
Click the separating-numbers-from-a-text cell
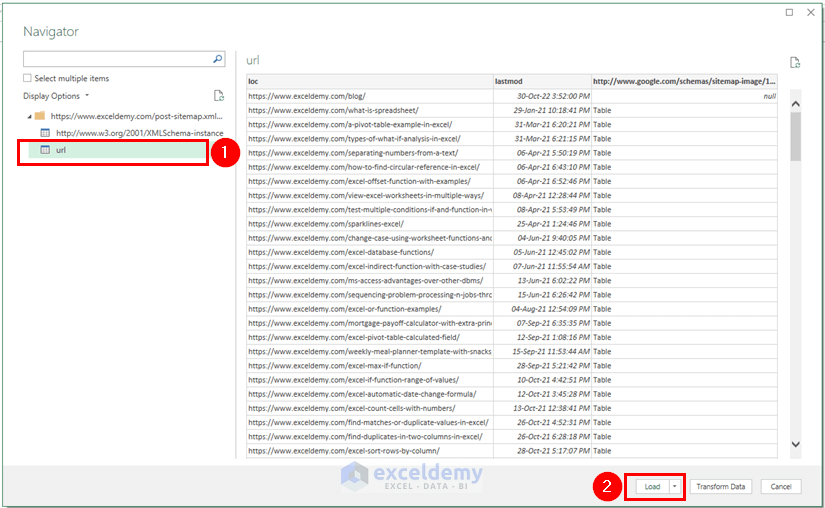[369, 153]
